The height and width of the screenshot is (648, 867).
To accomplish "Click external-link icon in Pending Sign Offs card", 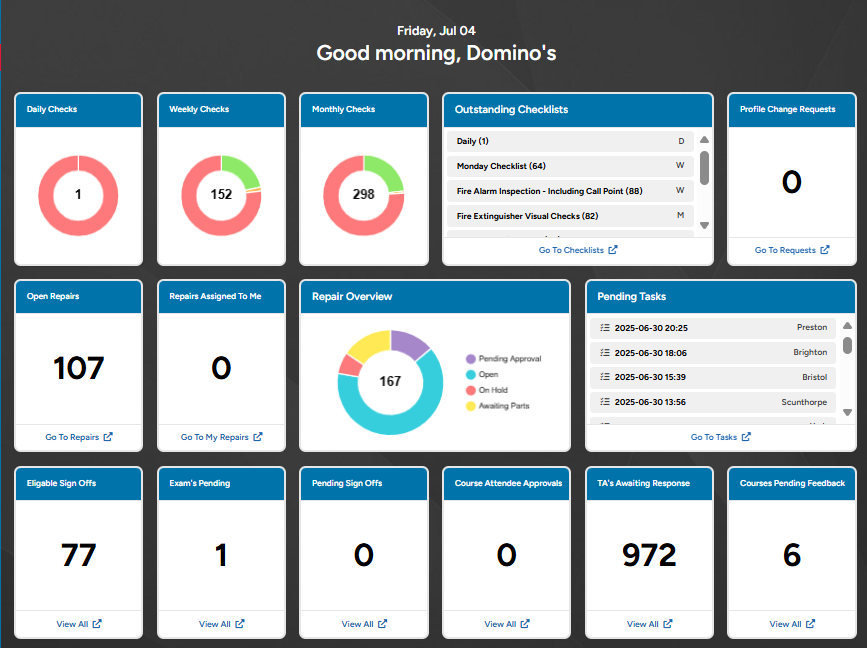I will (382, 624).
